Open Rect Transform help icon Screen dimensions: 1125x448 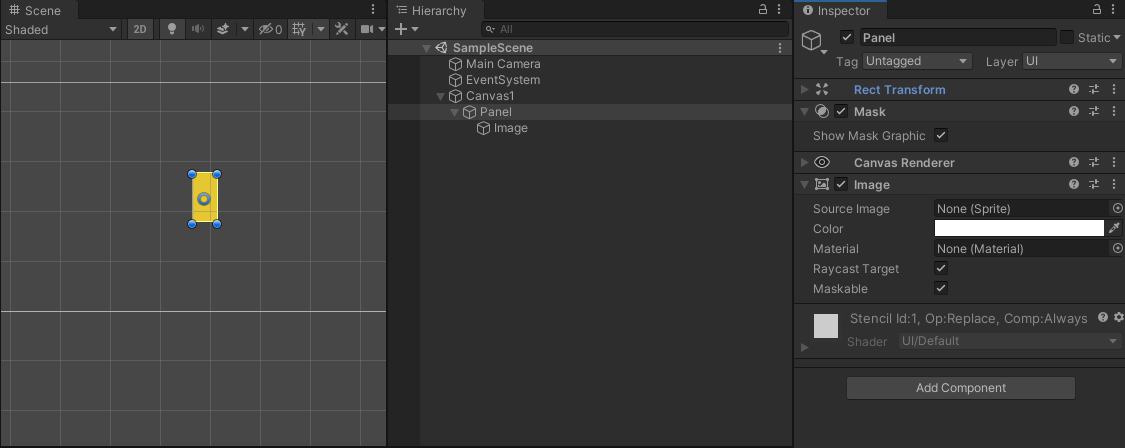pos(1073,90)
